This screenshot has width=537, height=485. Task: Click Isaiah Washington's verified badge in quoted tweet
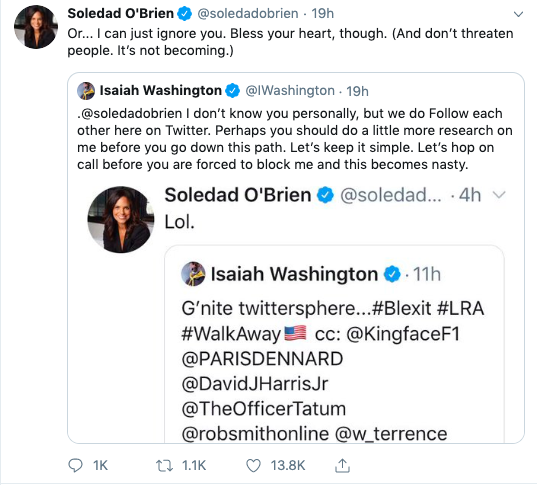[233, 91]
